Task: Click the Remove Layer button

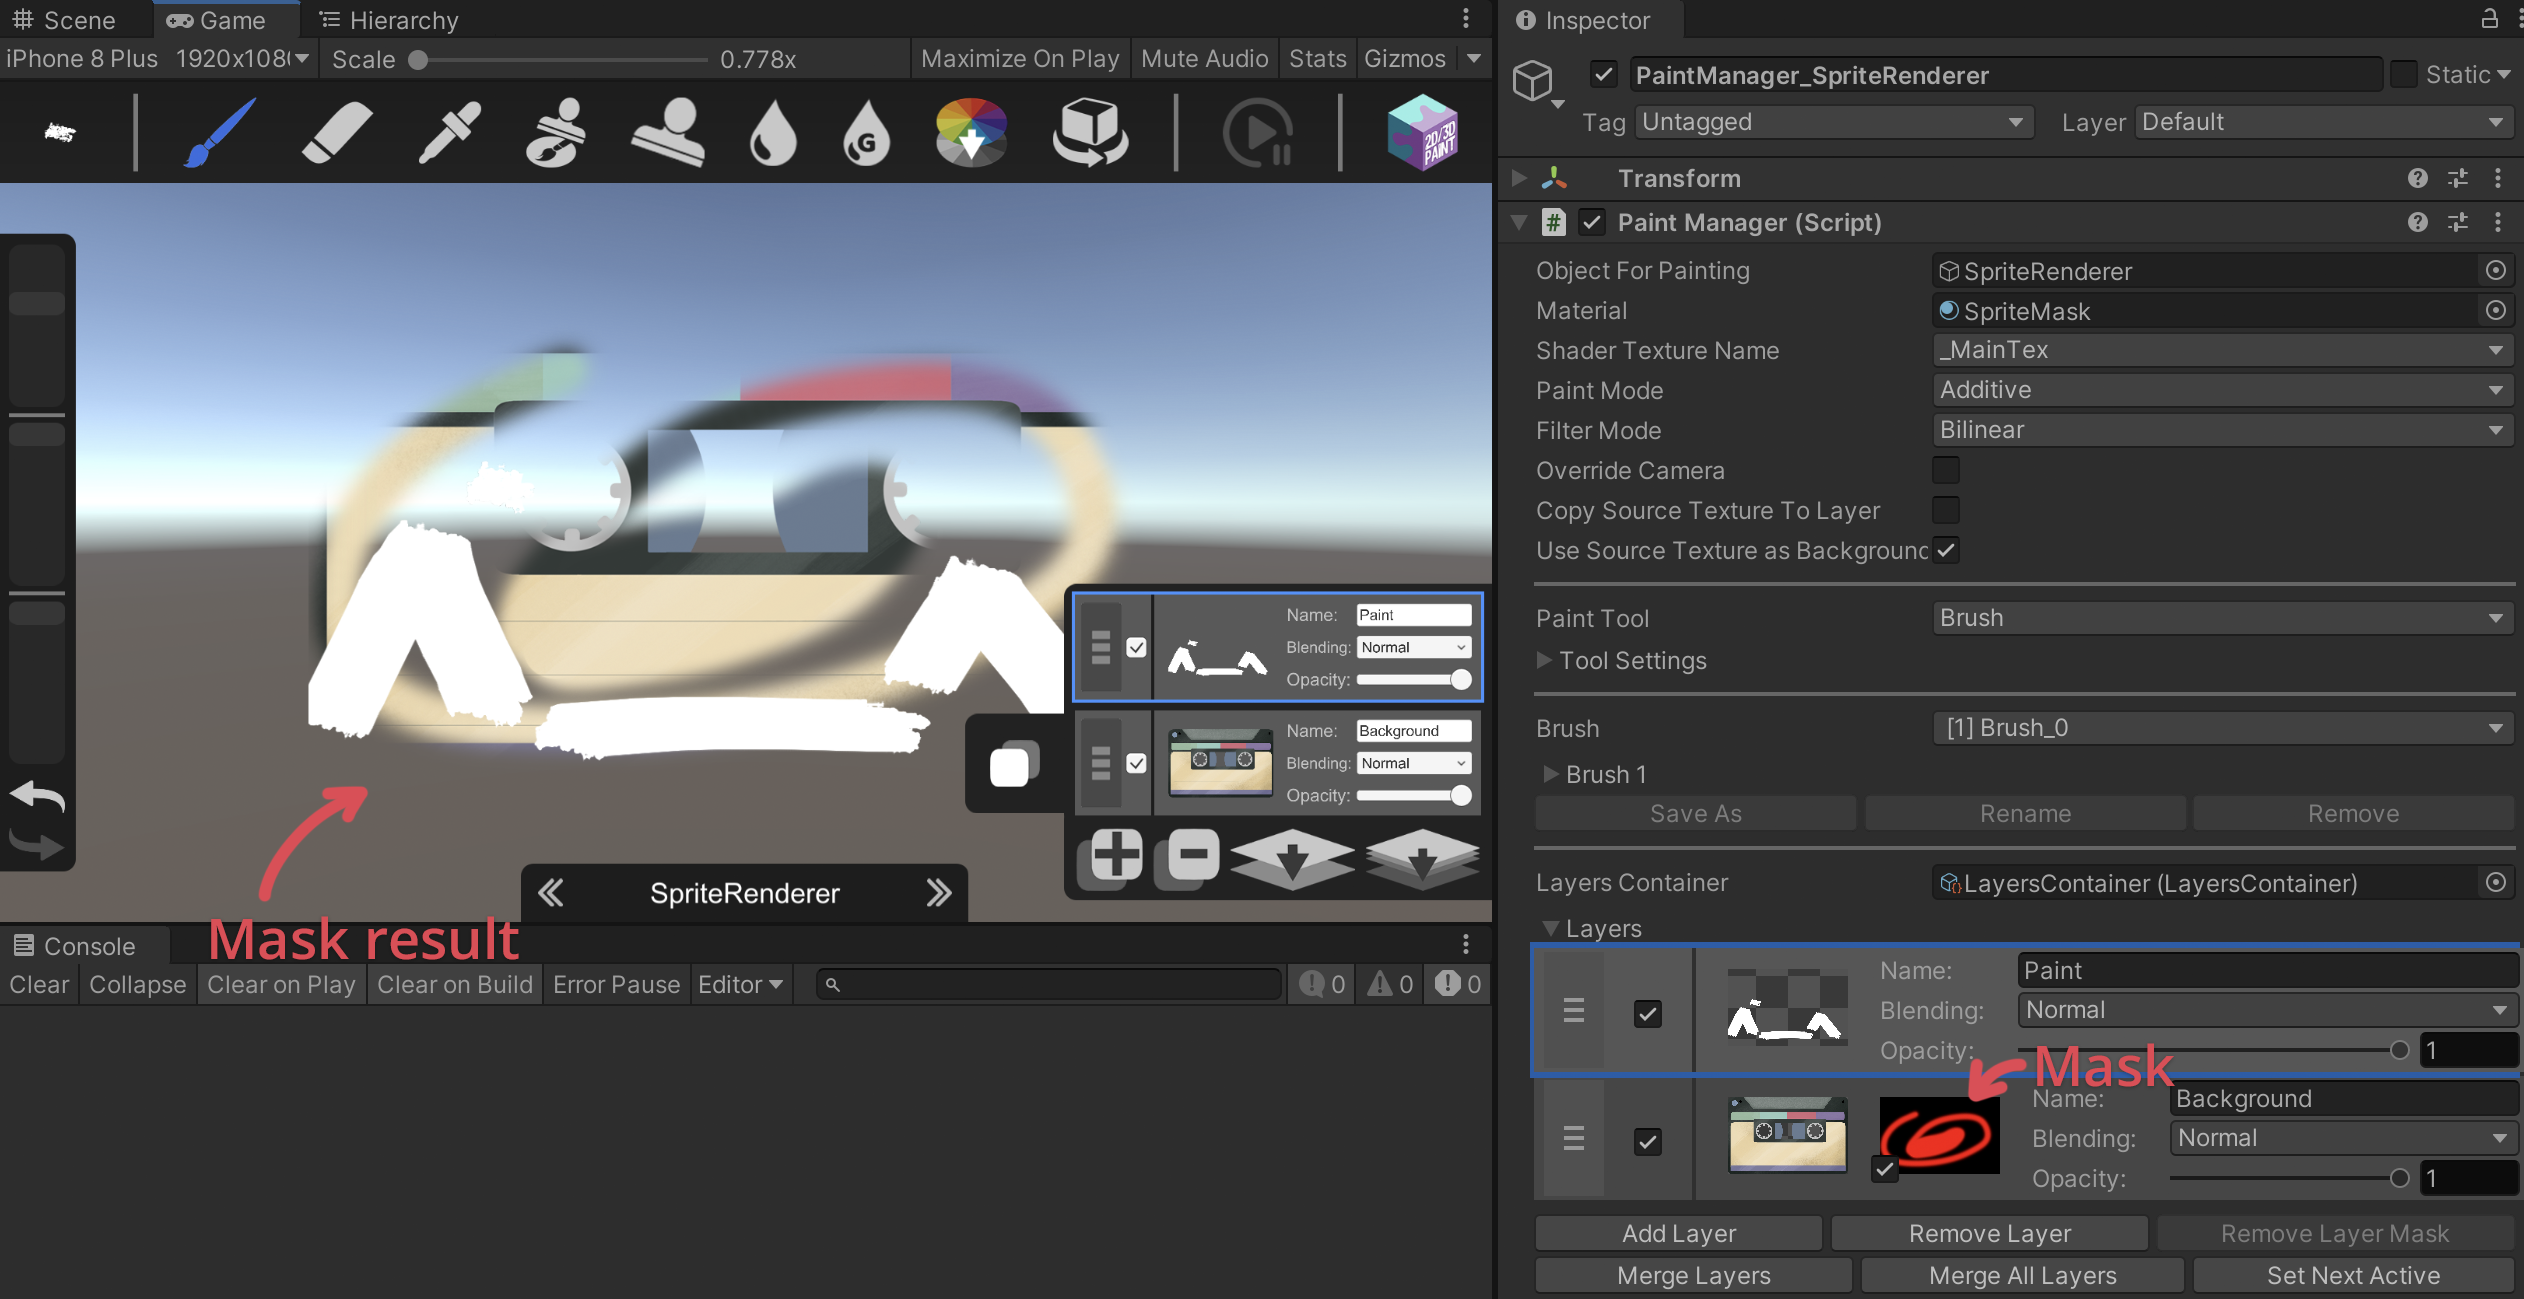Action: click(1989, 1234)
